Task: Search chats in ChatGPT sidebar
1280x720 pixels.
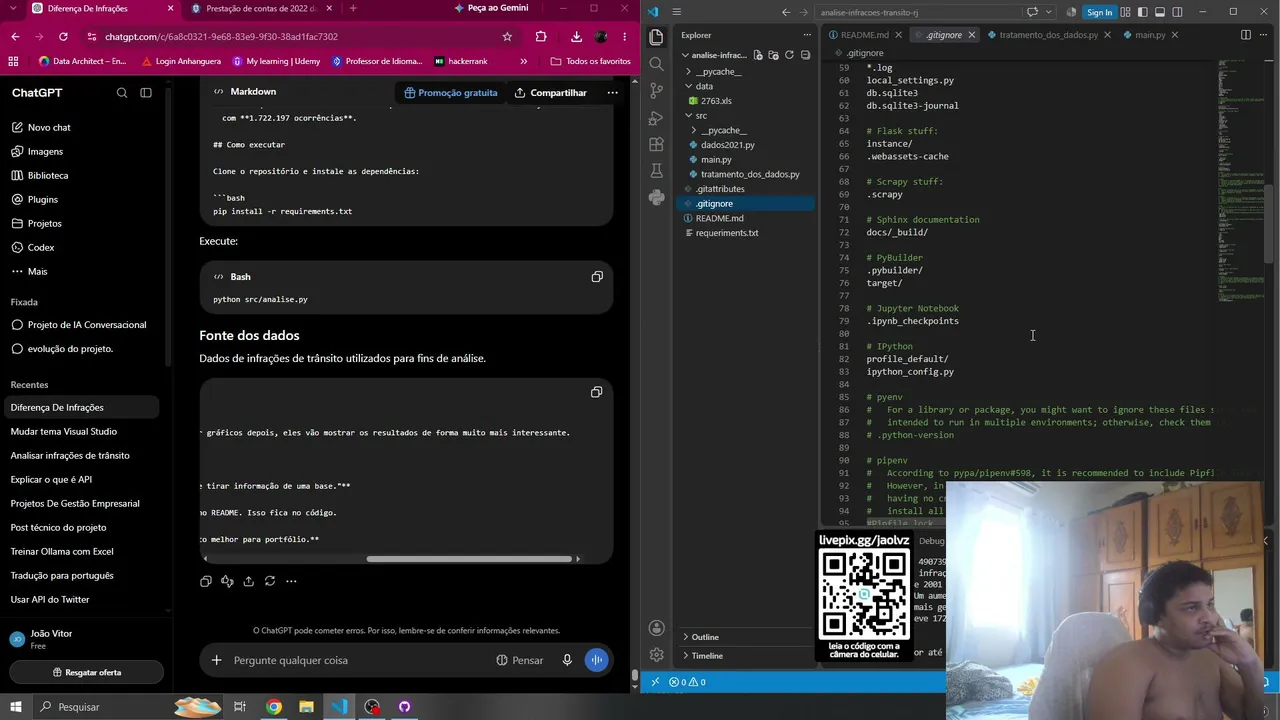Action: [x=122, y=93]
